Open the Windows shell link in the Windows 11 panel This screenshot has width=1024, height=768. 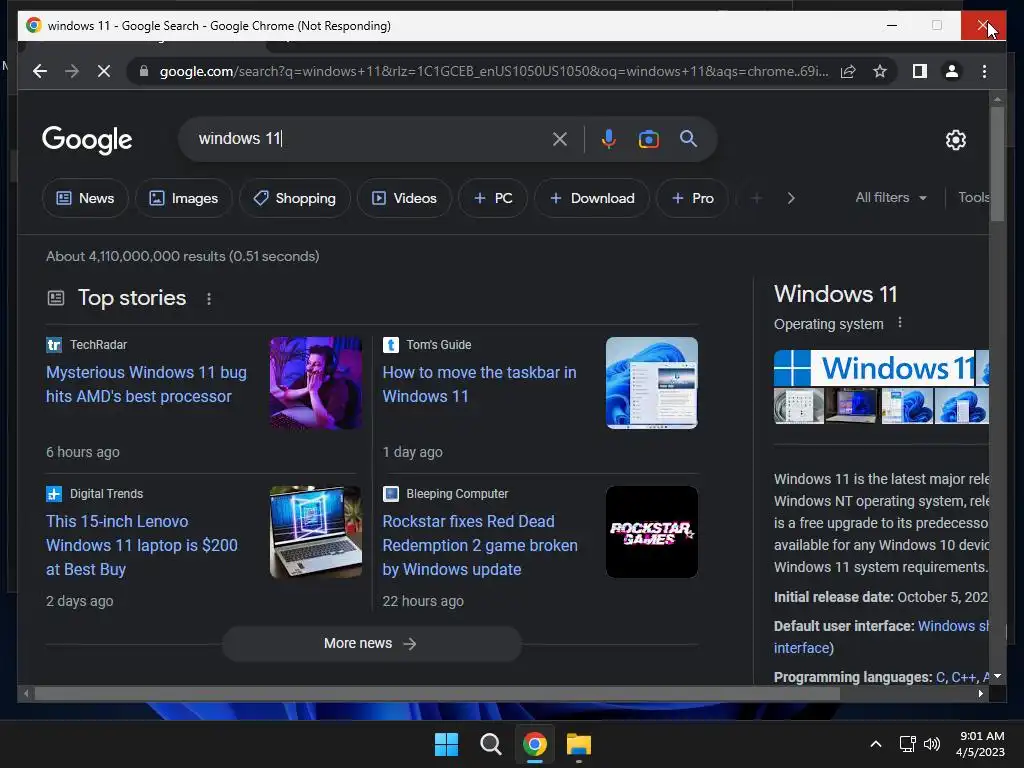[953, 626]
